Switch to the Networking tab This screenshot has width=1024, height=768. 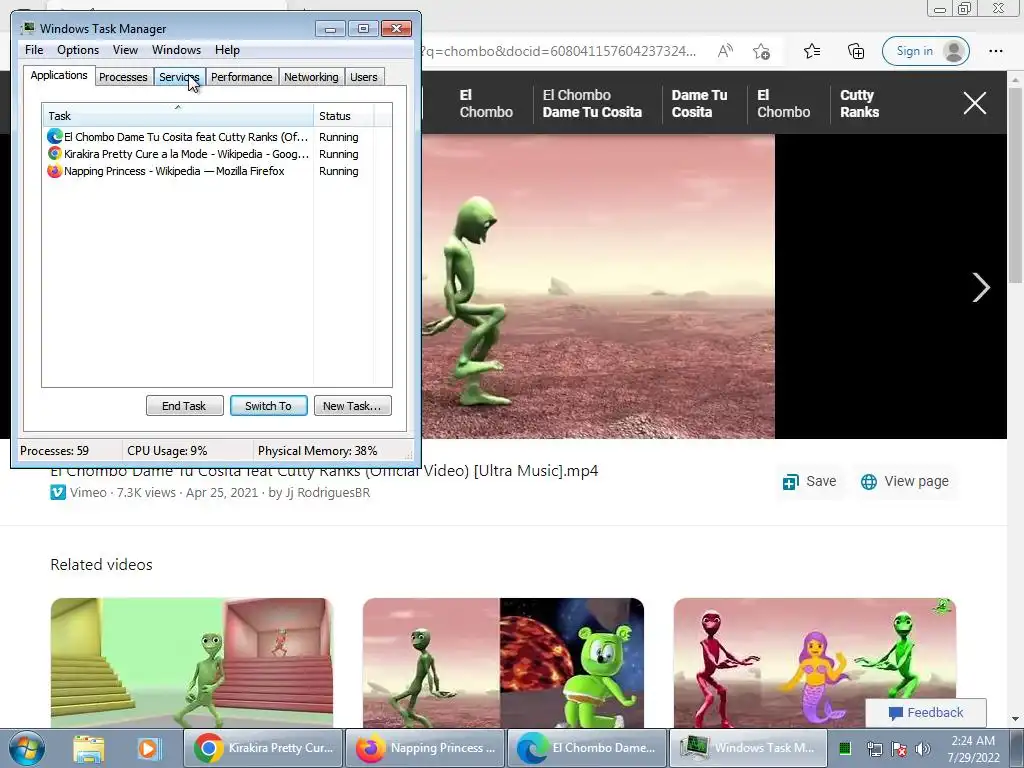[311, 77]
